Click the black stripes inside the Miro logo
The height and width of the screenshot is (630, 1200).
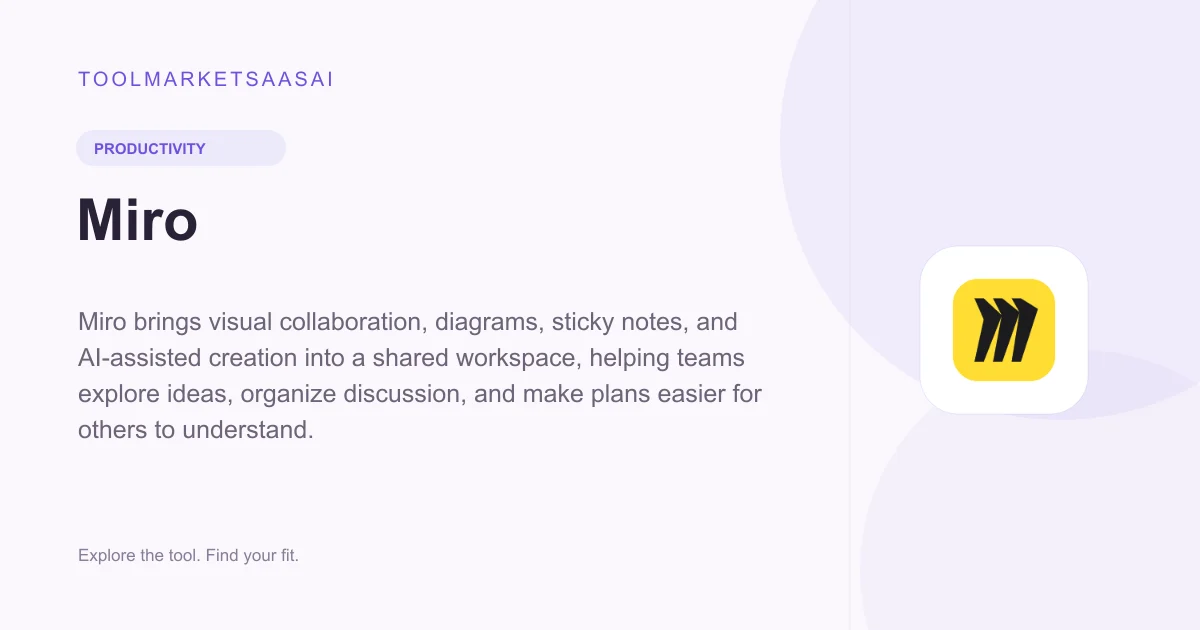(x=1003, y=330)
